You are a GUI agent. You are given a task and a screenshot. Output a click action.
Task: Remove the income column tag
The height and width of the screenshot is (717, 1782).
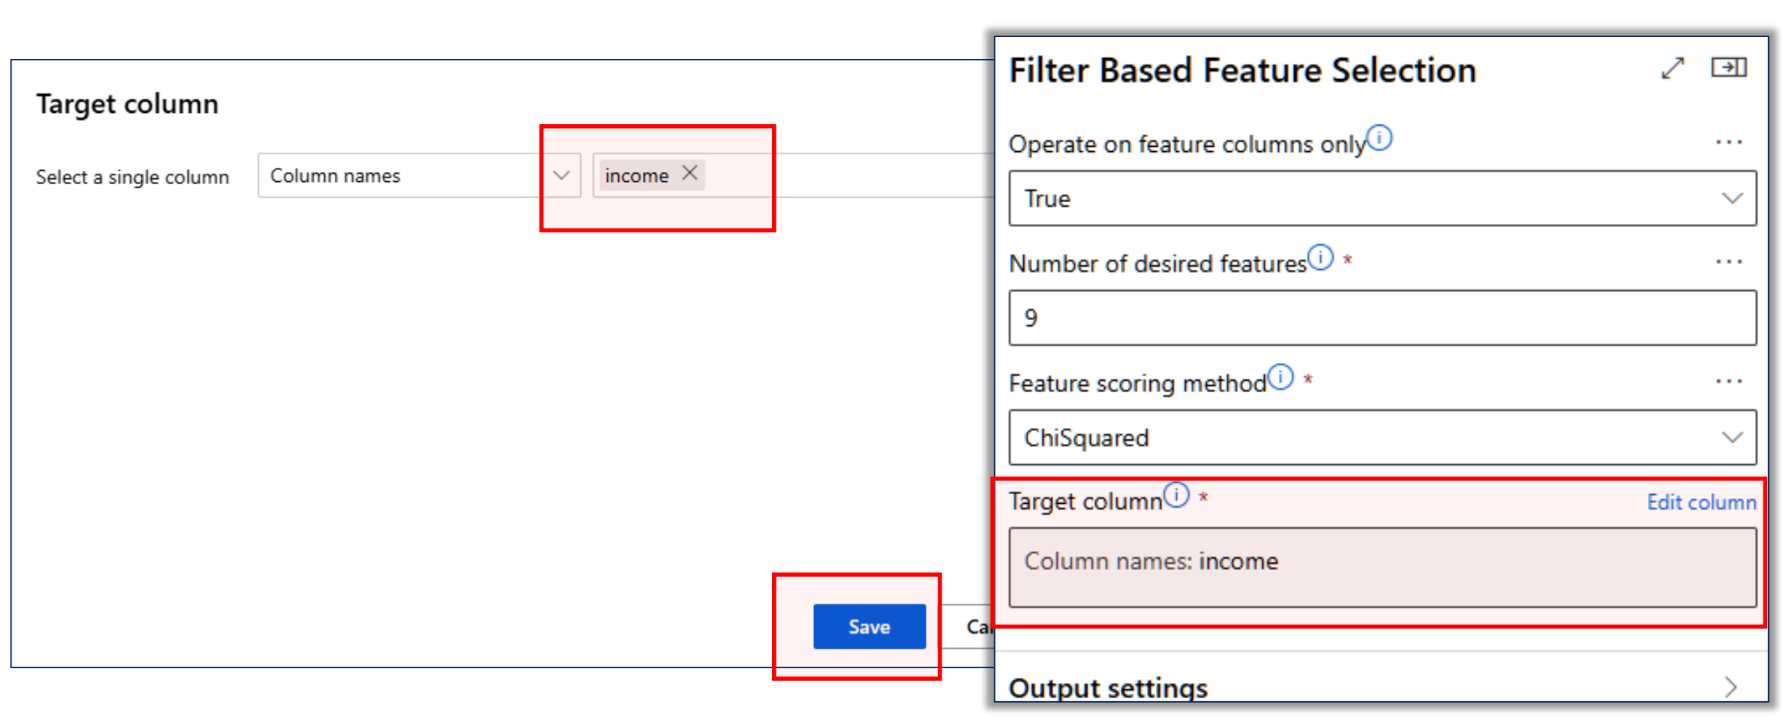point(690,173)
